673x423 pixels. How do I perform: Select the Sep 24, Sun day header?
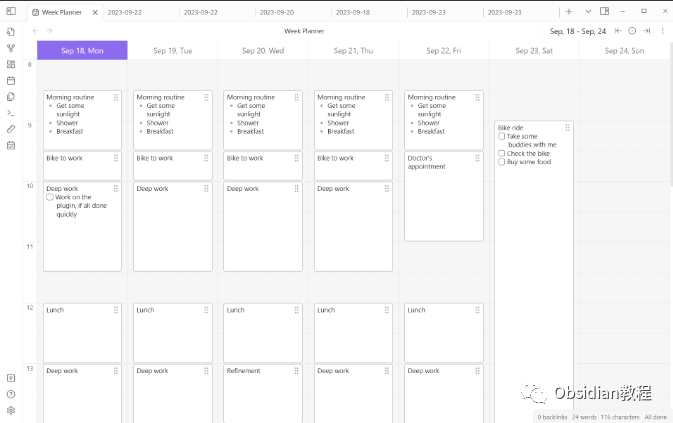pyautogui.click(x=624, y=51)
